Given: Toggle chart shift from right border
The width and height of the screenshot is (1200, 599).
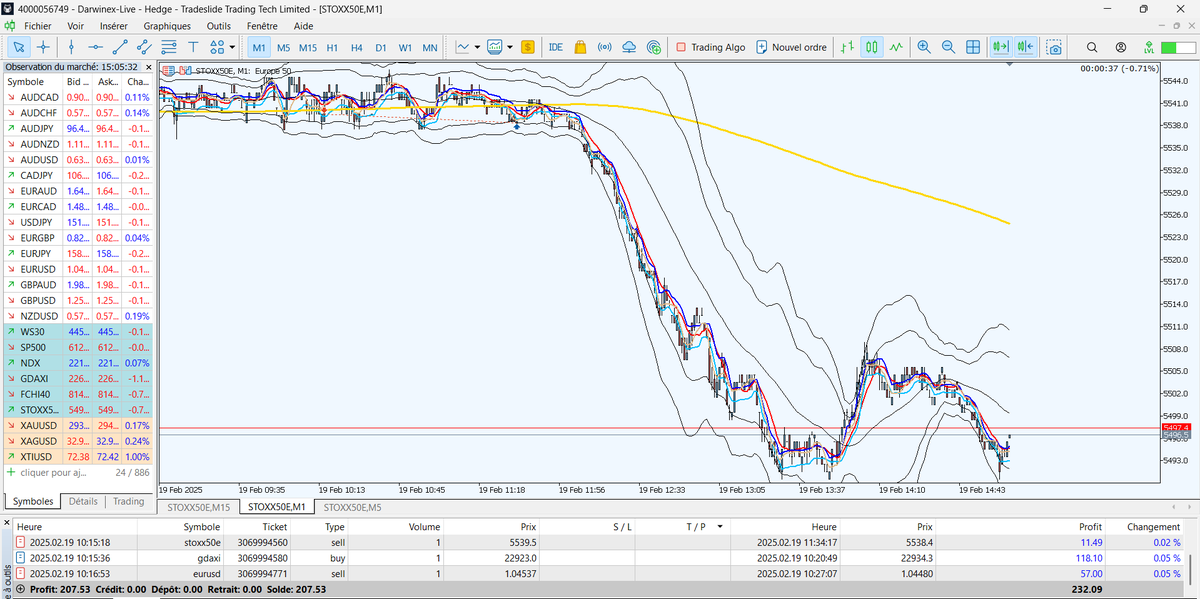Looking at the screenshot, I should click(1025, 47).
